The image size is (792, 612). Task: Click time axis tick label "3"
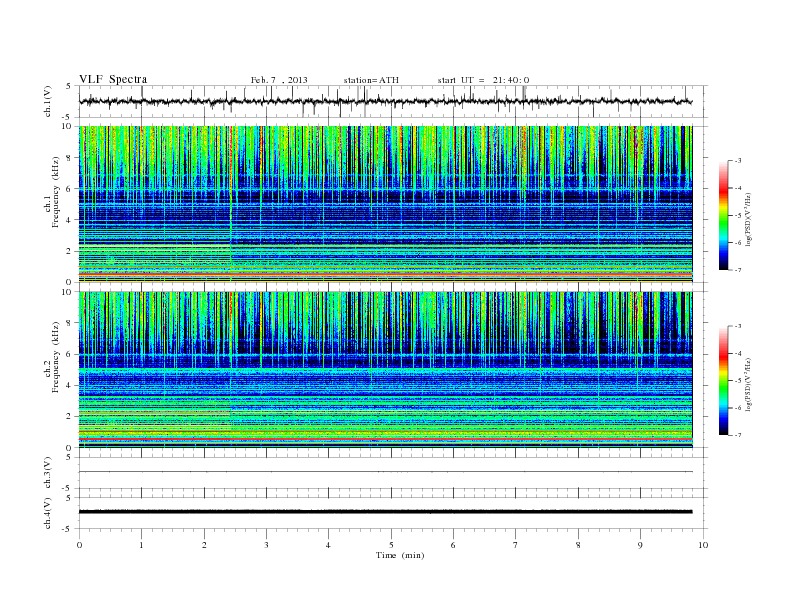[x=267, y=545]
